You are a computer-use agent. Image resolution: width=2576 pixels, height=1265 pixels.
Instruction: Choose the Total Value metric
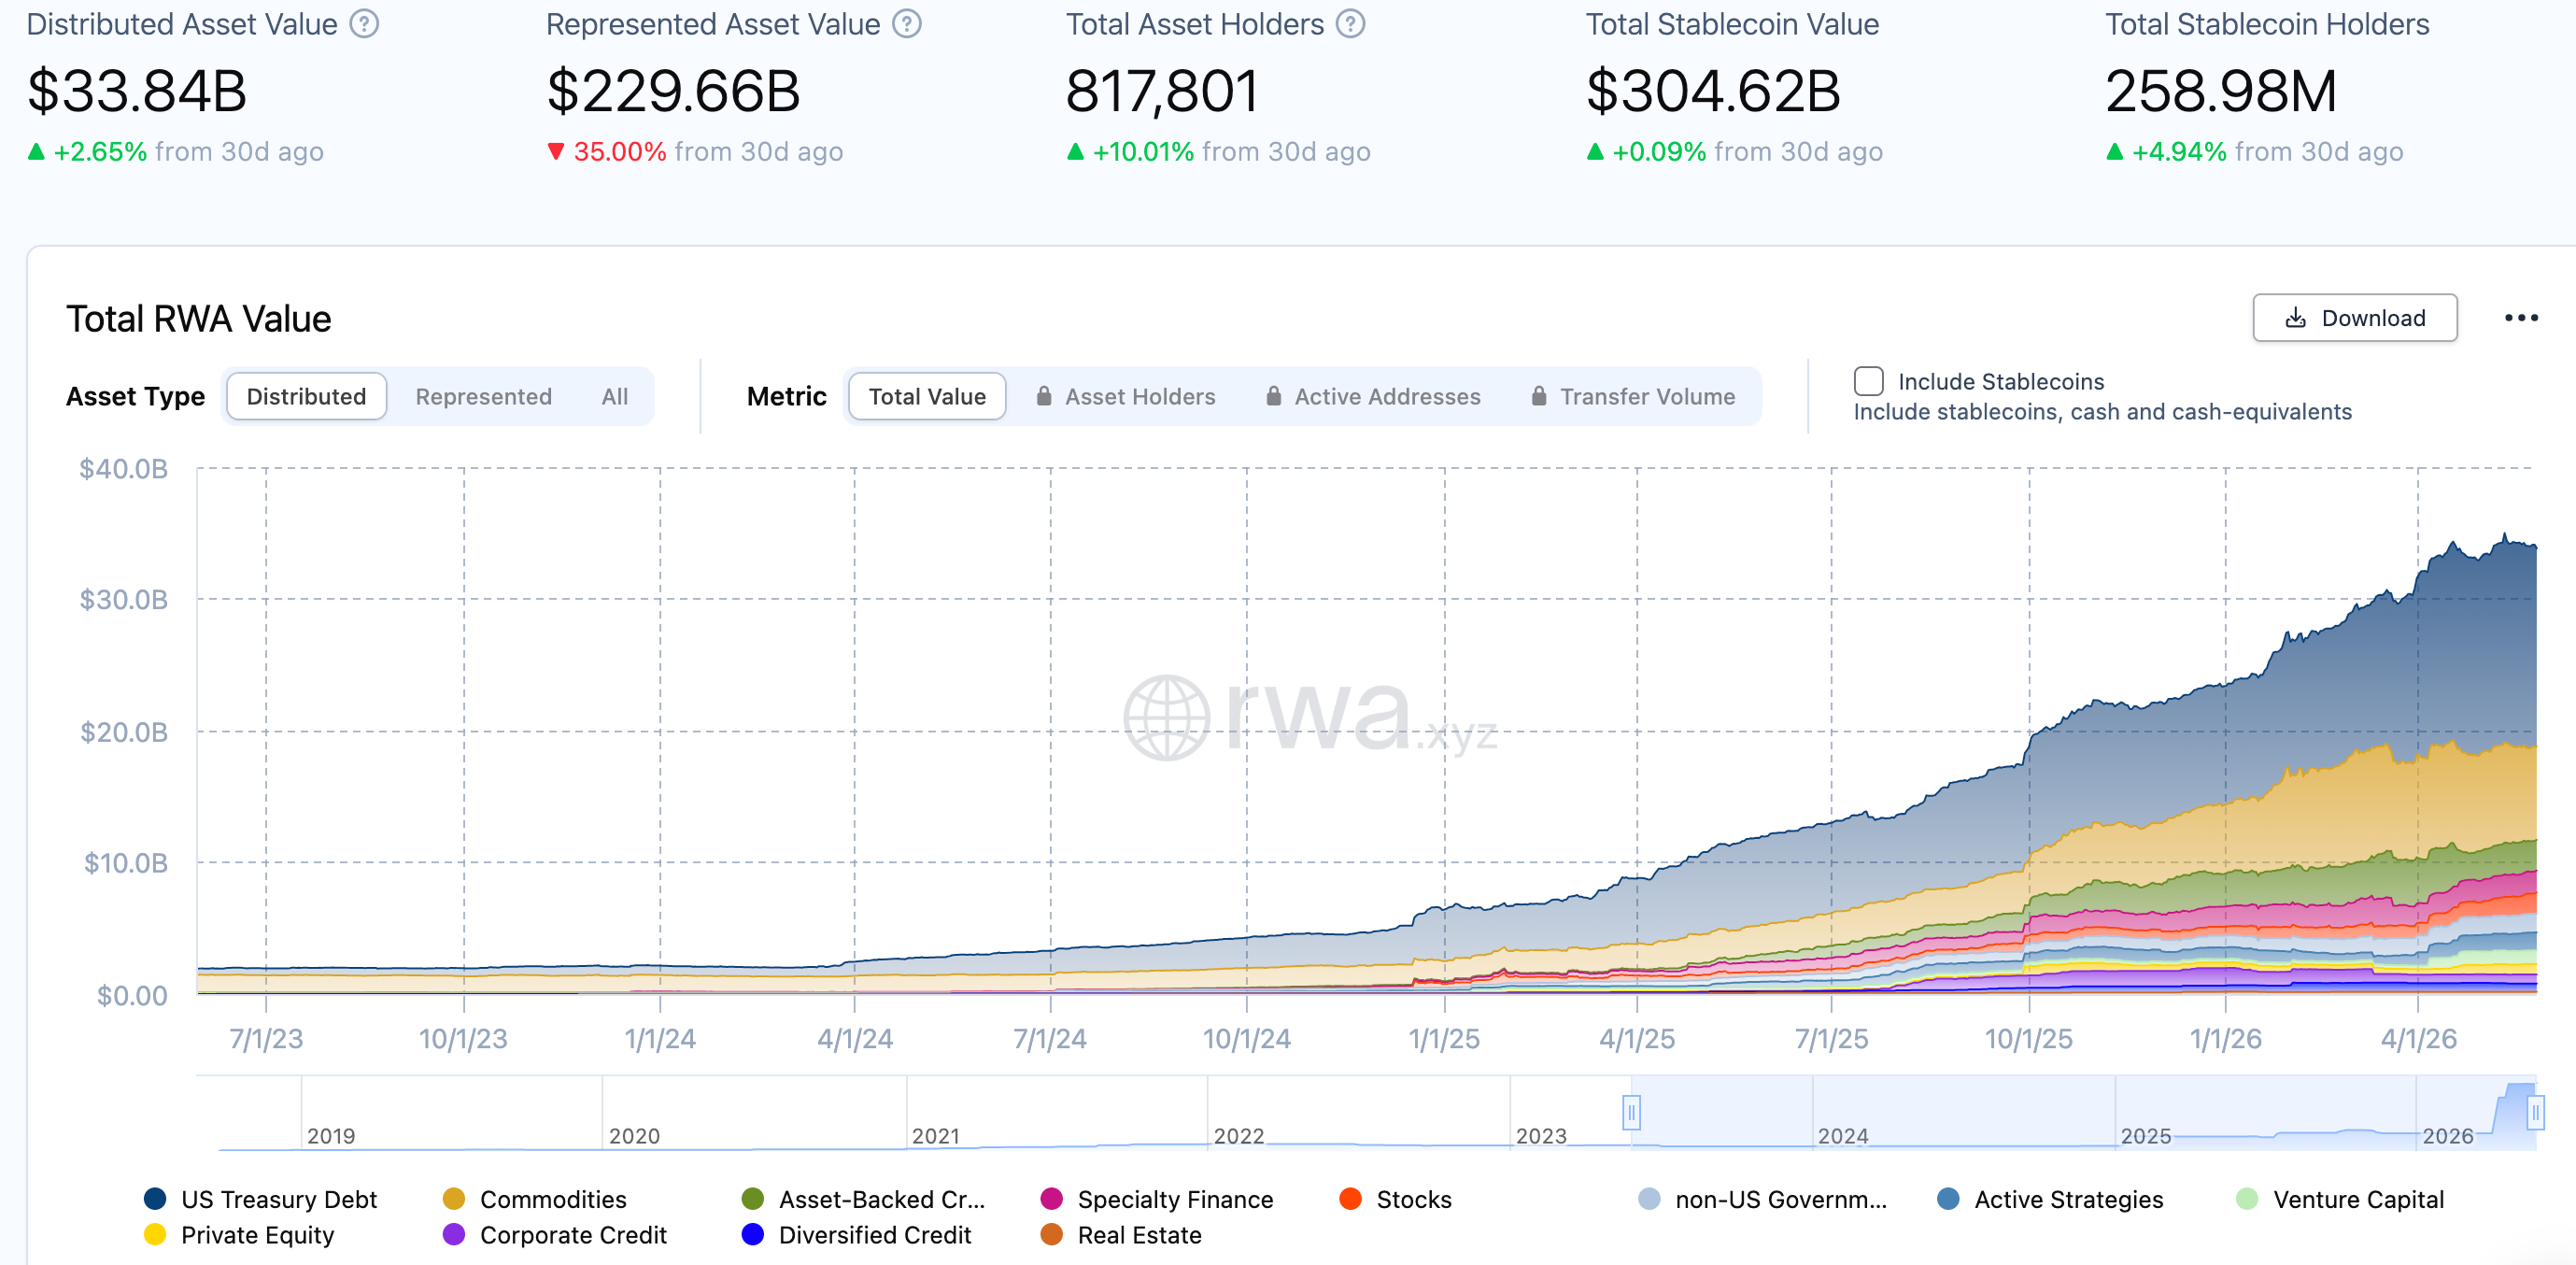click(x=927, y=396)
